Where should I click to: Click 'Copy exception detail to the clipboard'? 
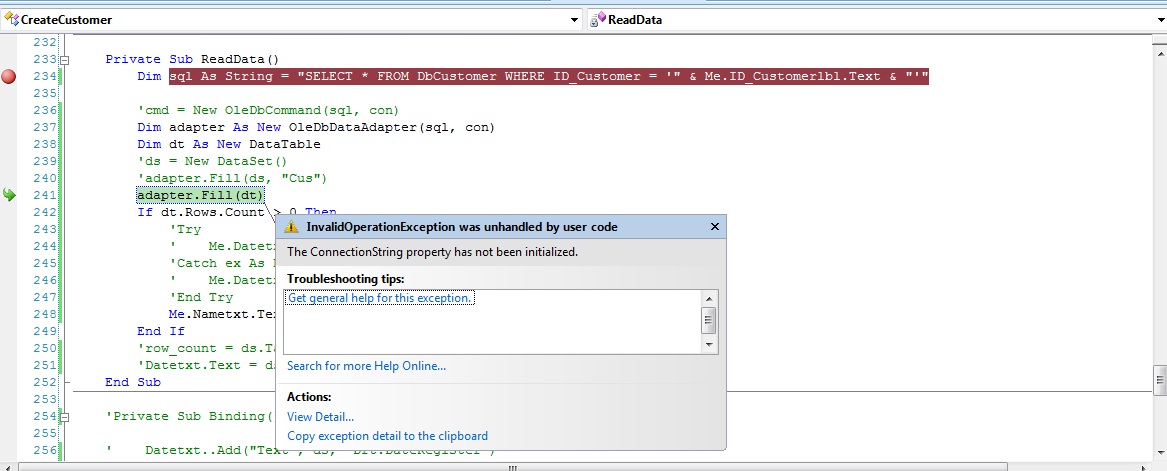click(x=388, y=436)
